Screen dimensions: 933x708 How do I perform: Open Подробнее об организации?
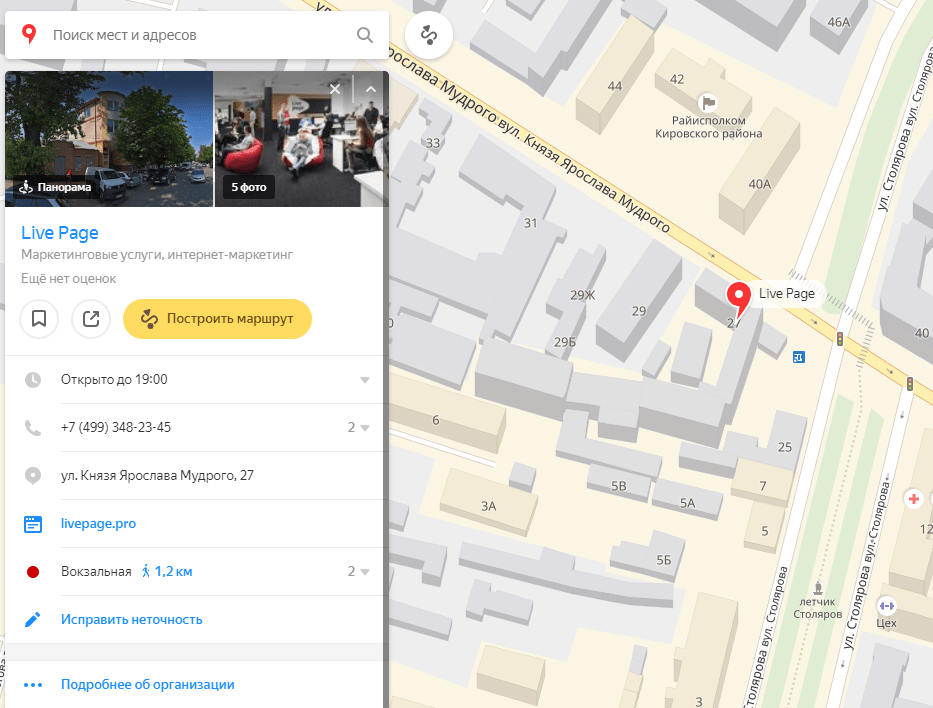coord(148,684)
